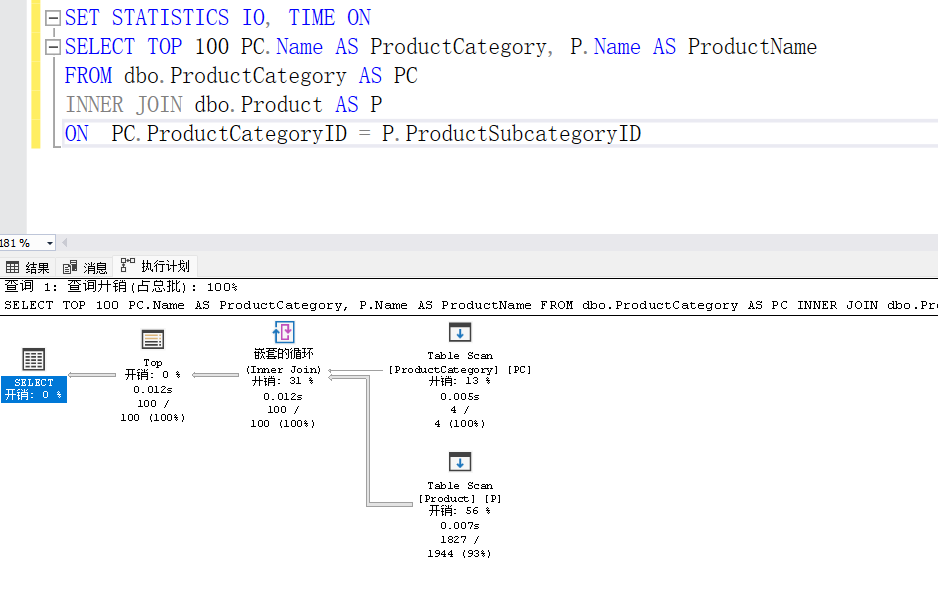The image size is (938, 604).
Task: Click Inner Join 开销: 31 % text
Action: (282, 381)
